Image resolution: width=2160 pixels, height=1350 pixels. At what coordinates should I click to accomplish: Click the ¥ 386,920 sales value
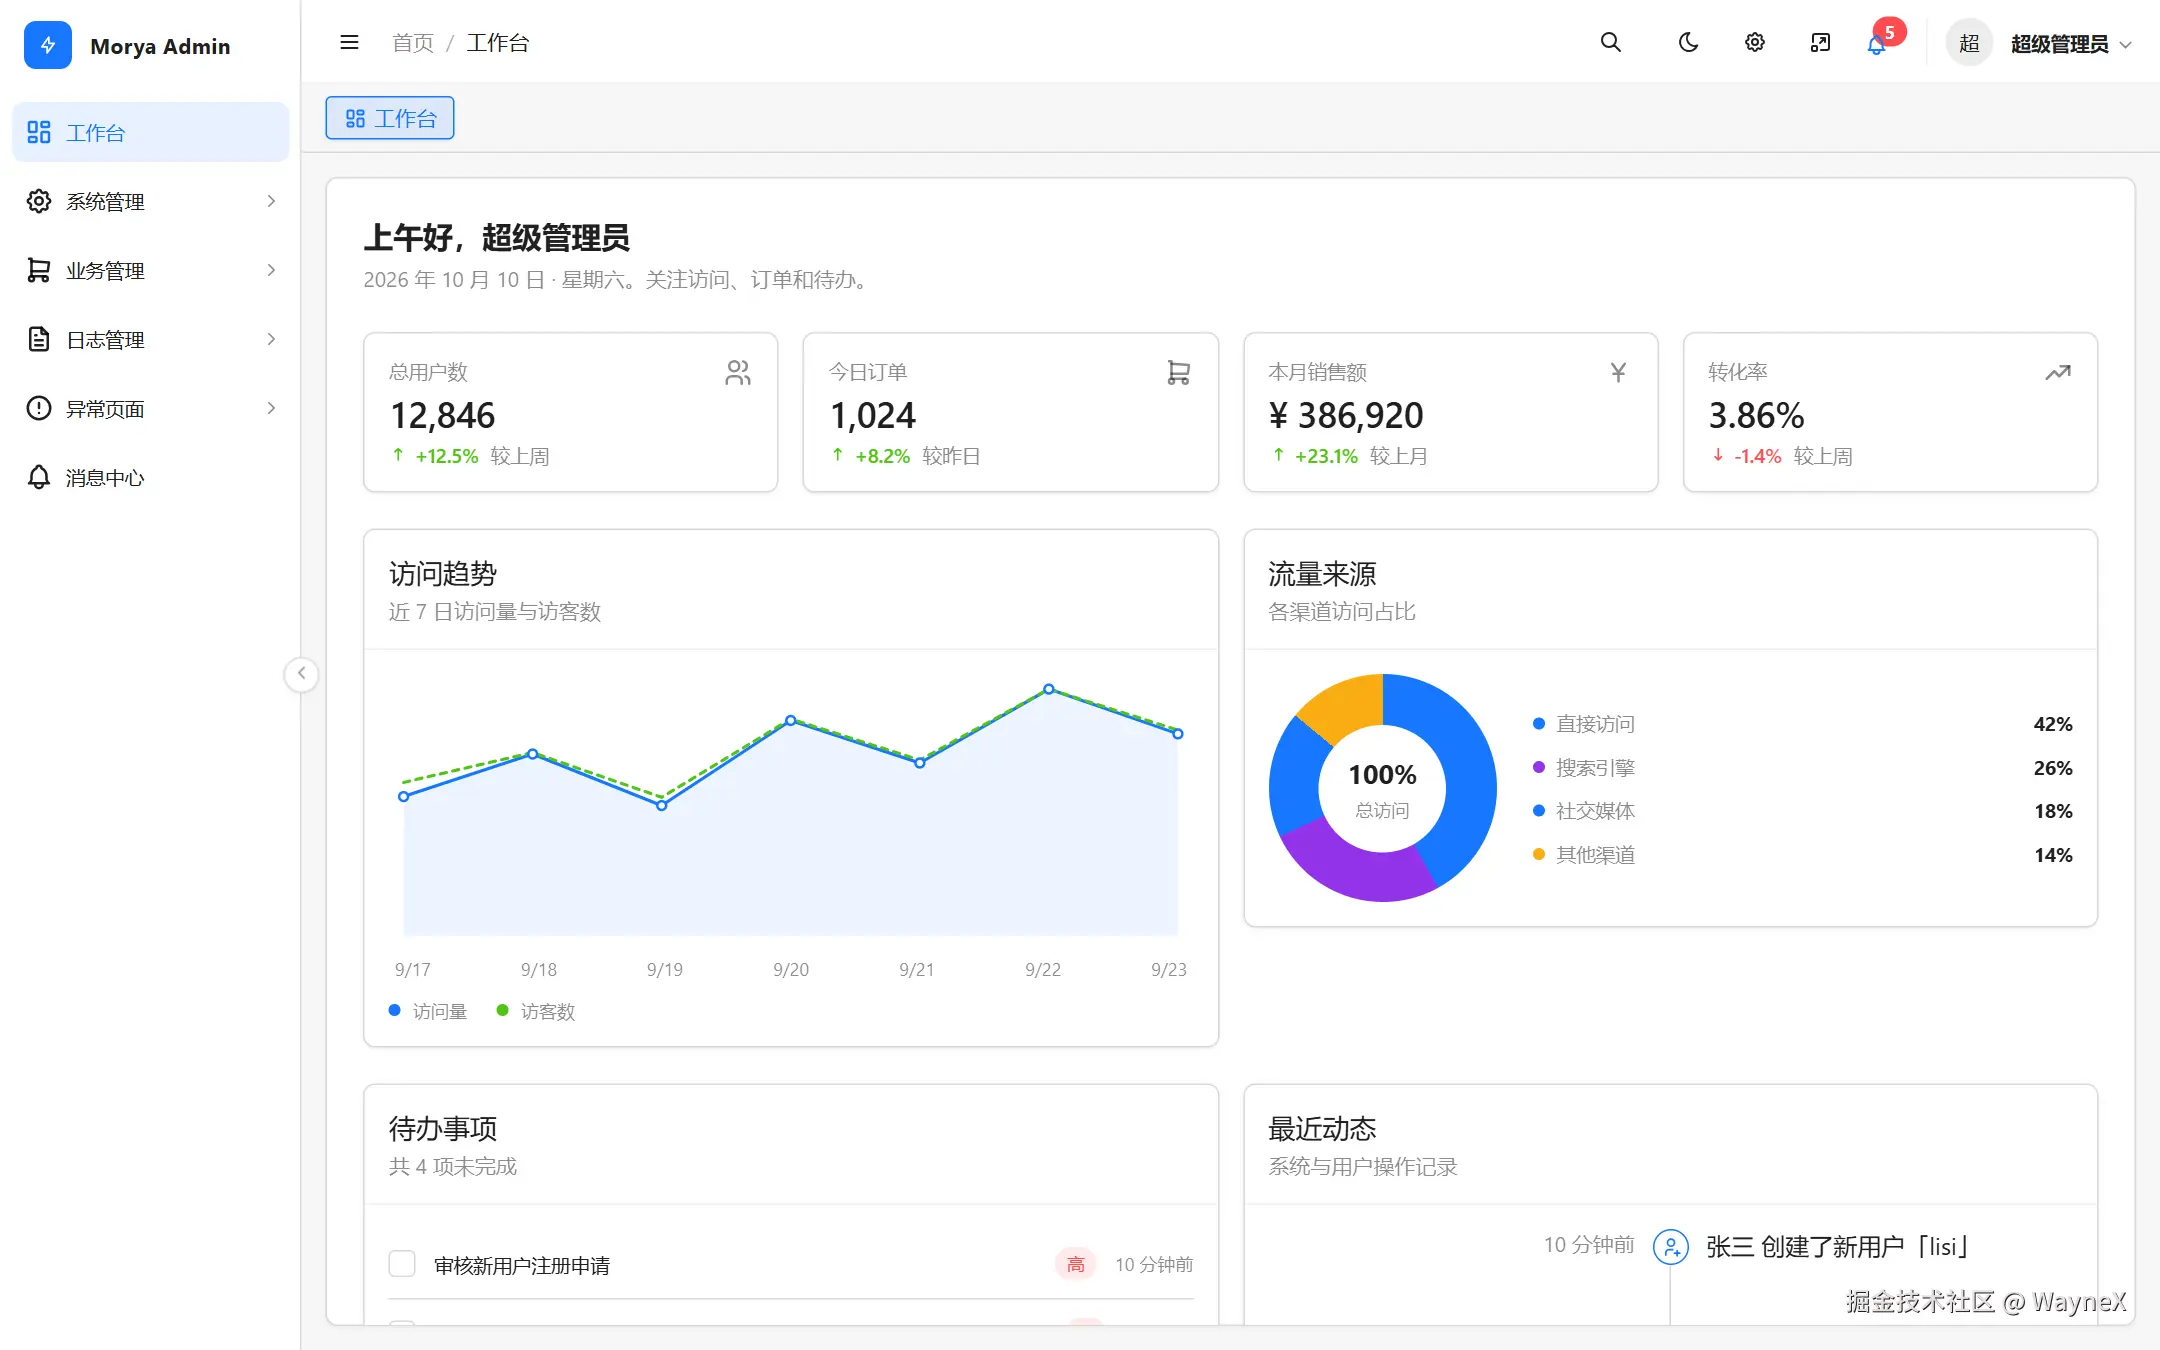click(x=1346, y=415)
